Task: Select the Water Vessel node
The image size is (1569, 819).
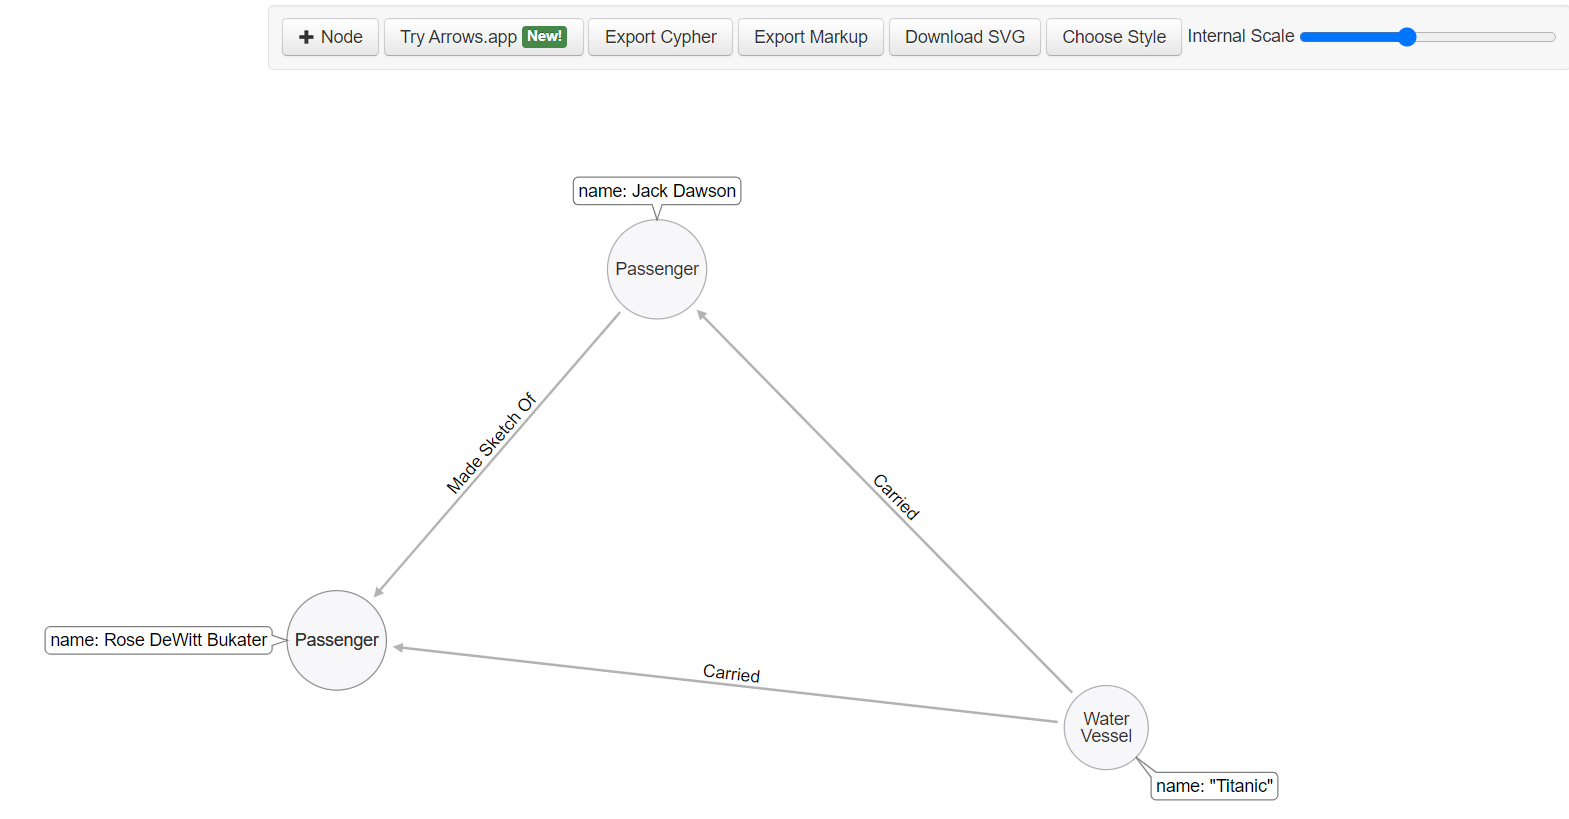Action: 1106,727
